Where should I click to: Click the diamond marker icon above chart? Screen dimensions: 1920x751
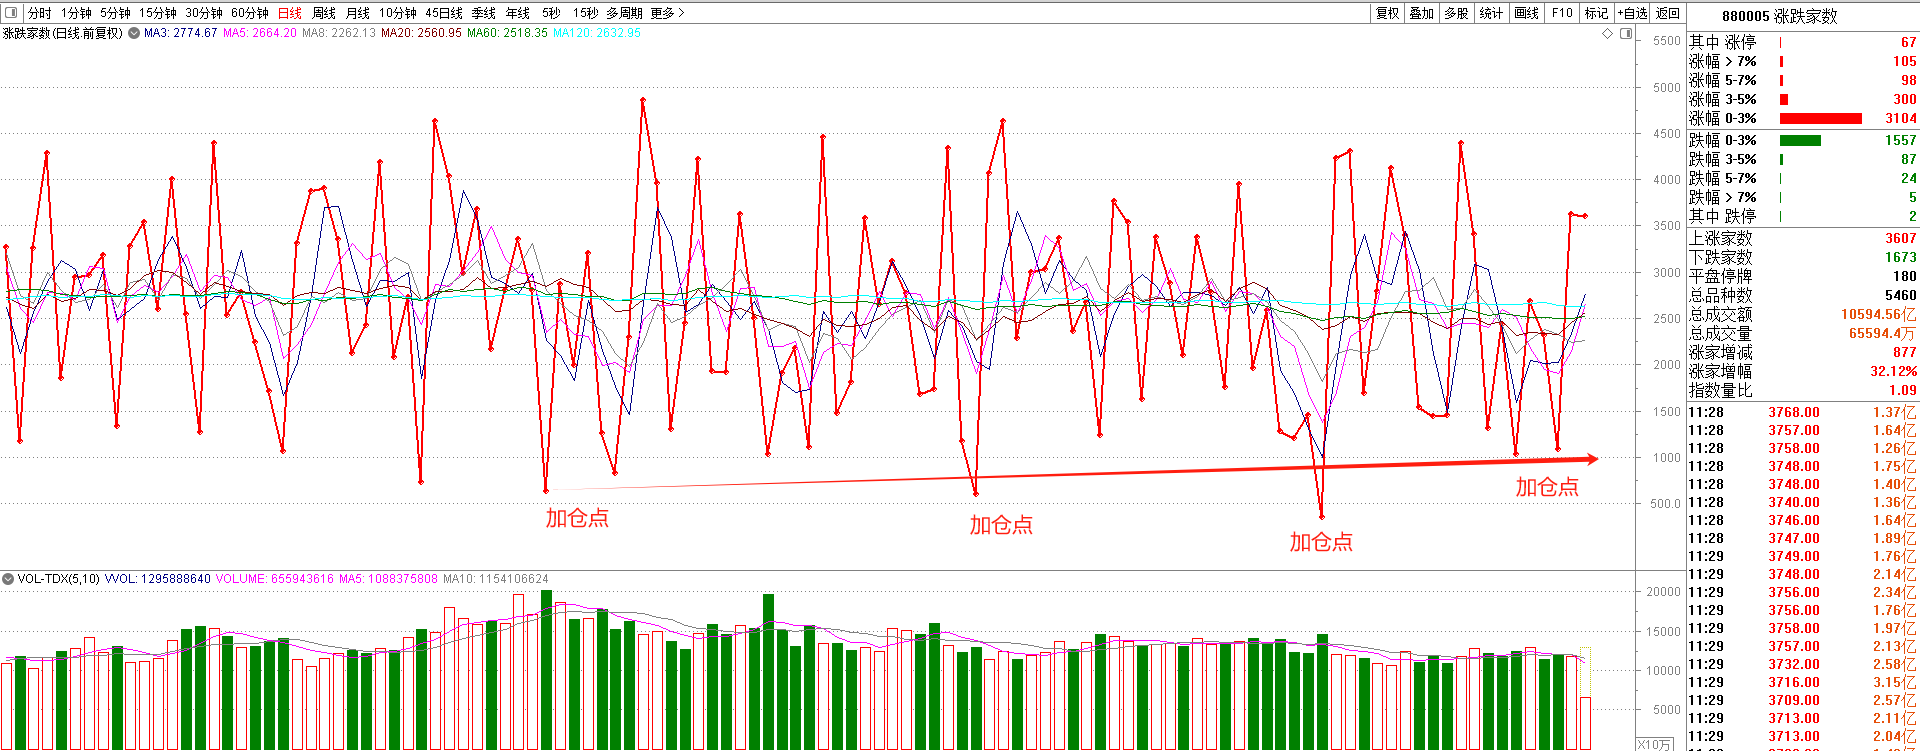[1608, 33]
